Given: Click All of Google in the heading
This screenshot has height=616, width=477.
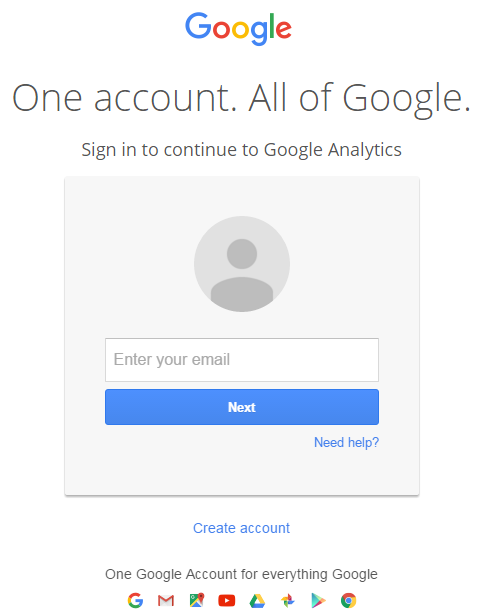Looking at the screenshot, I should (360, 99).
